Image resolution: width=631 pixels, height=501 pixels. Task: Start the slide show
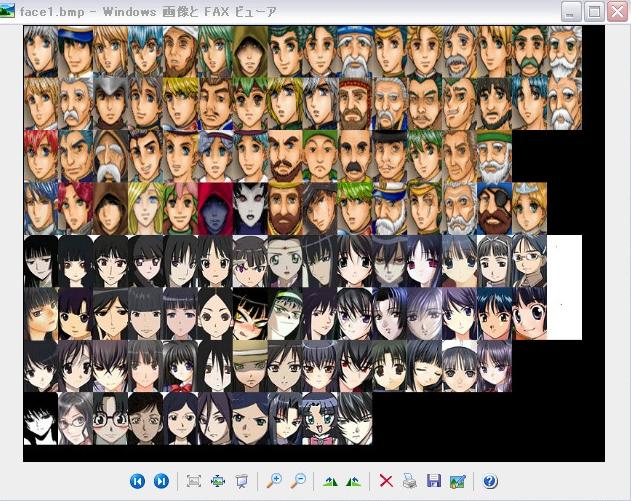pyautogui.click(x=241, y=481)
